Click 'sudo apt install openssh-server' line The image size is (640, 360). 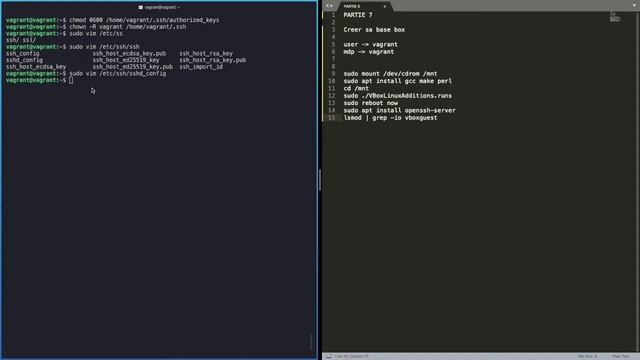tap(400, 111)
